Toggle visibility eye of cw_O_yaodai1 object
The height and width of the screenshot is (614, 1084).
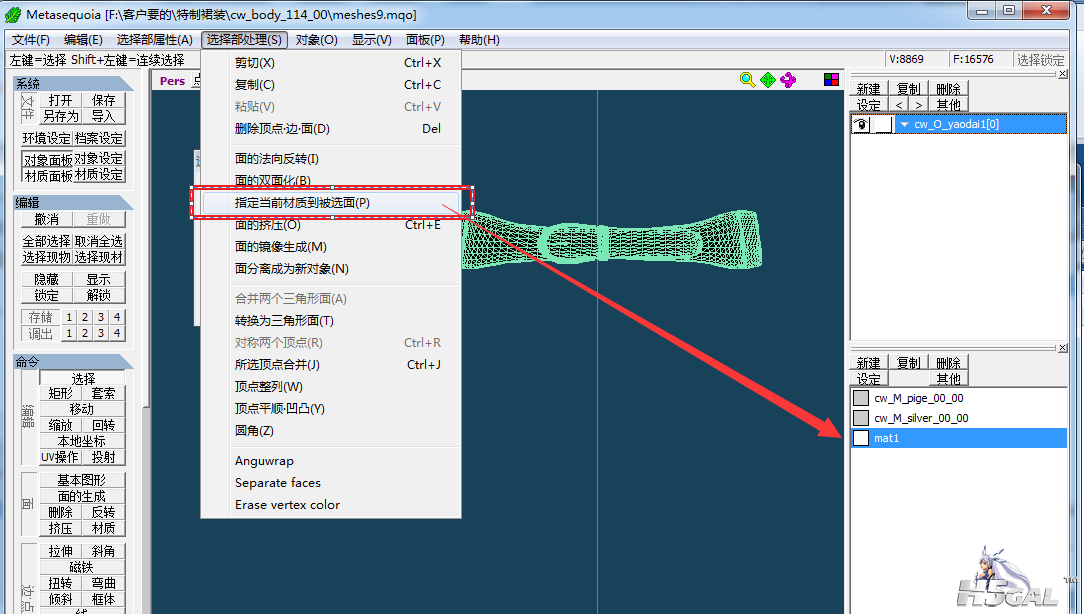pyautogui.click(x=860, y=124)
